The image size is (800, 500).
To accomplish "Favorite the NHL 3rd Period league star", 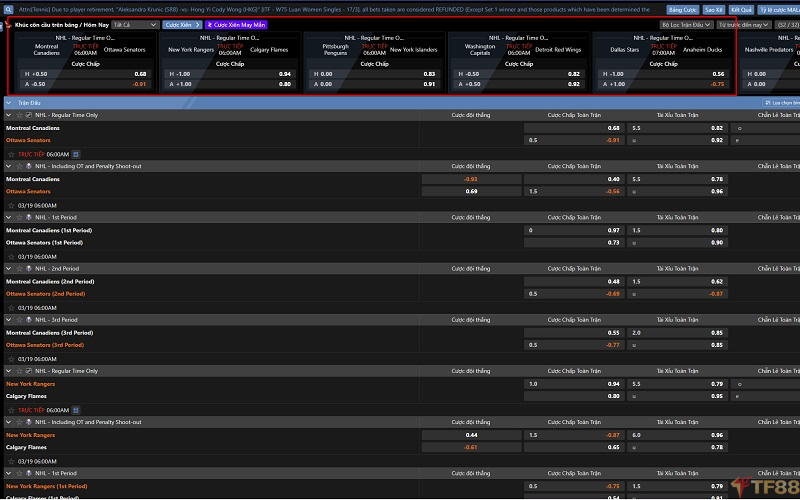I will click(19, 320).
